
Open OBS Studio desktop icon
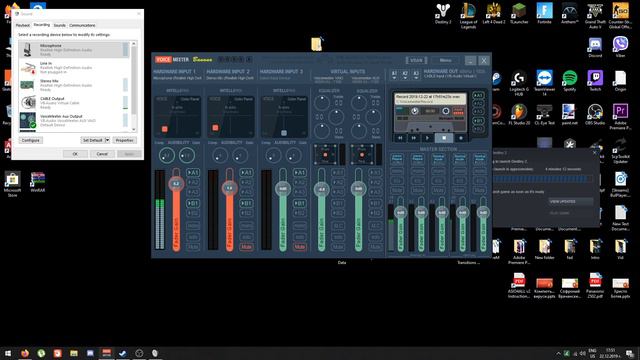[595, 114]
